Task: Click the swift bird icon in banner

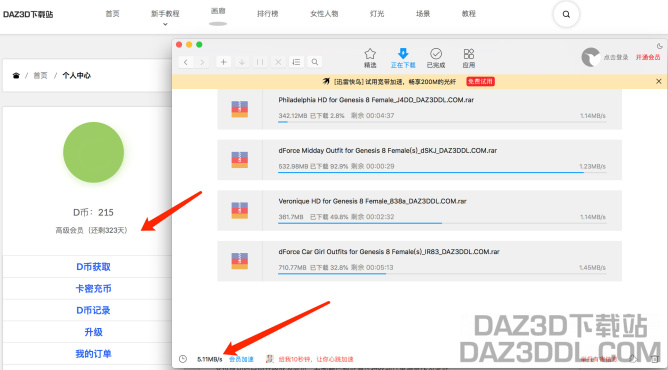Action: click(326, 81)
